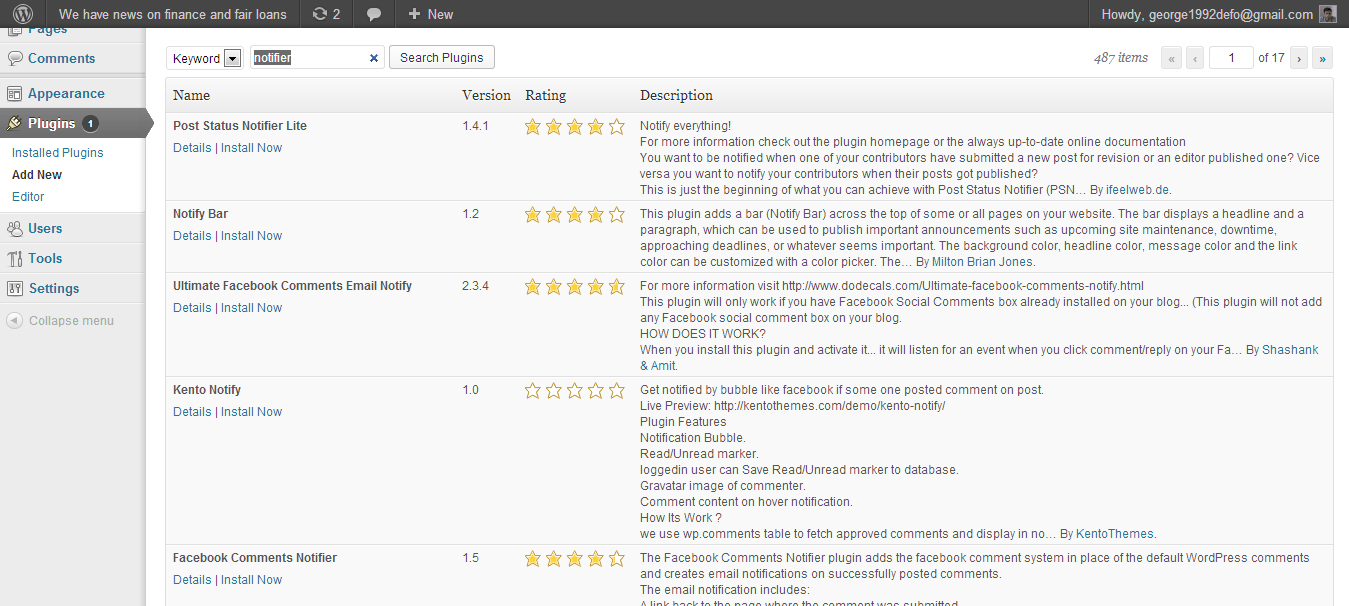Screen dimensions: 1349x606
Task: Click the Search Plugins button
Action: [441, 57]
